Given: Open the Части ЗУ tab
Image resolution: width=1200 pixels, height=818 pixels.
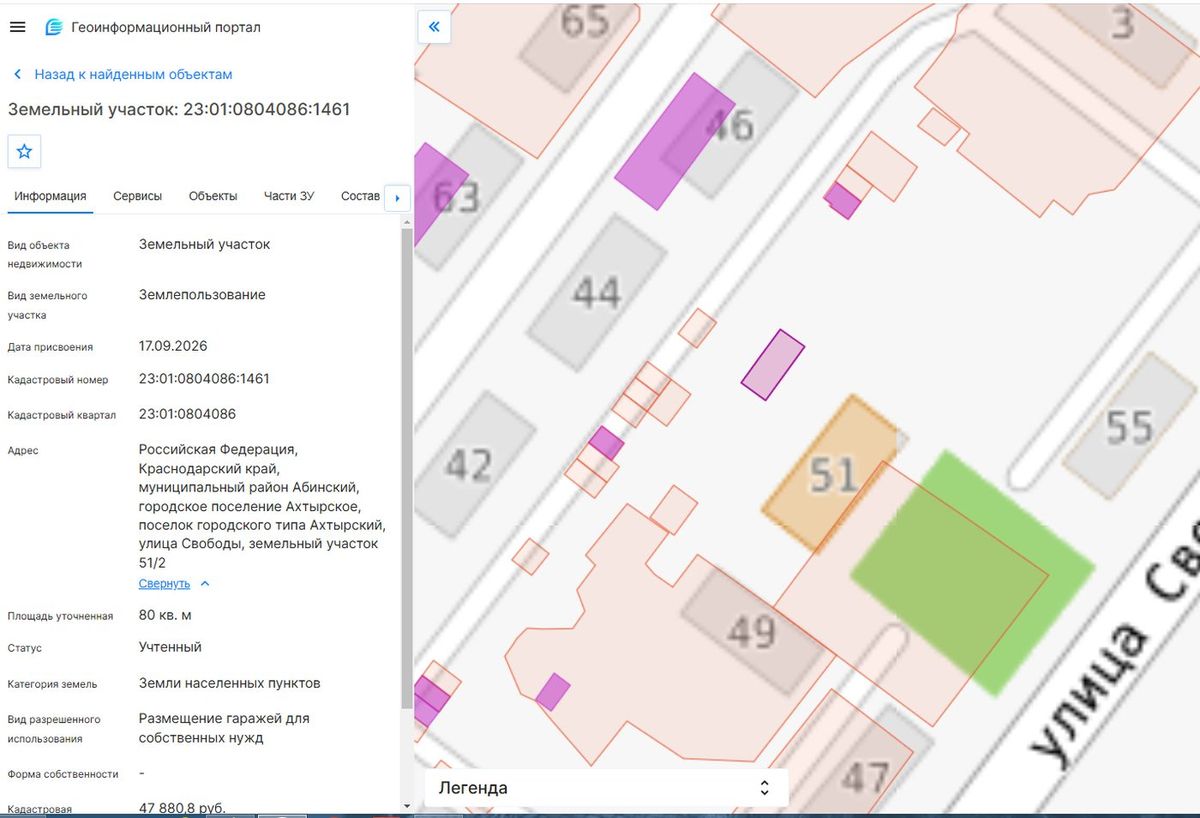Looking at the screenshot, I should click(289, 196).
